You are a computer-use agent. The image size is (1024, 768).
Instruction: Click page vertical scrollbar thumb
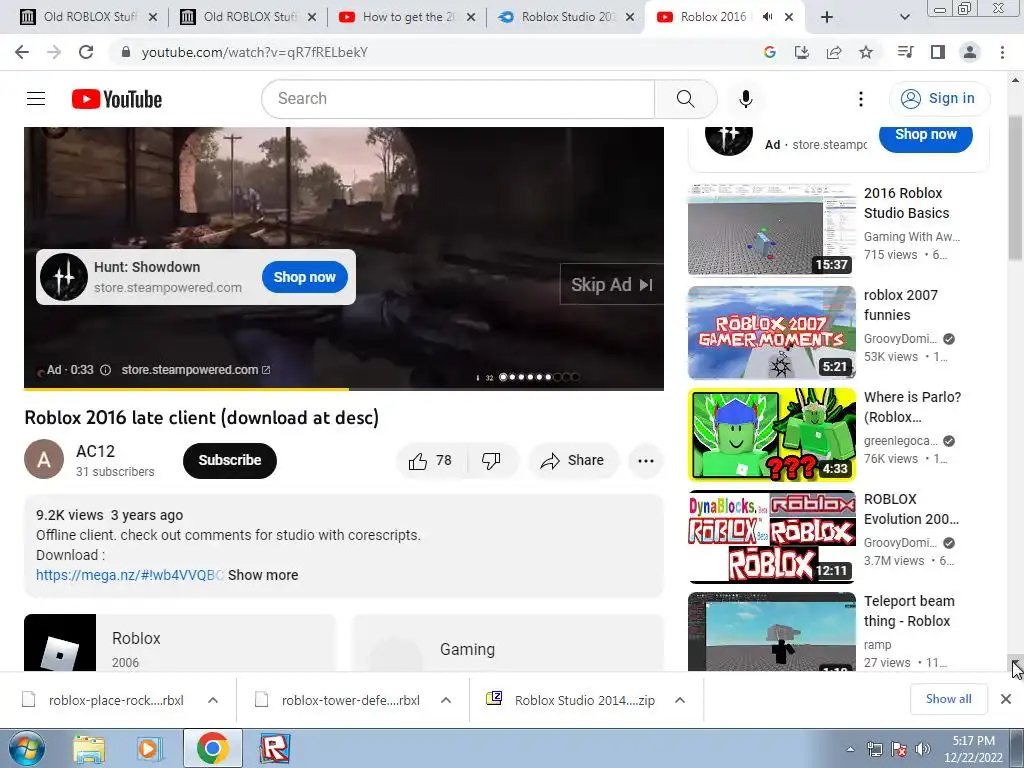[x=1015, y=189]
